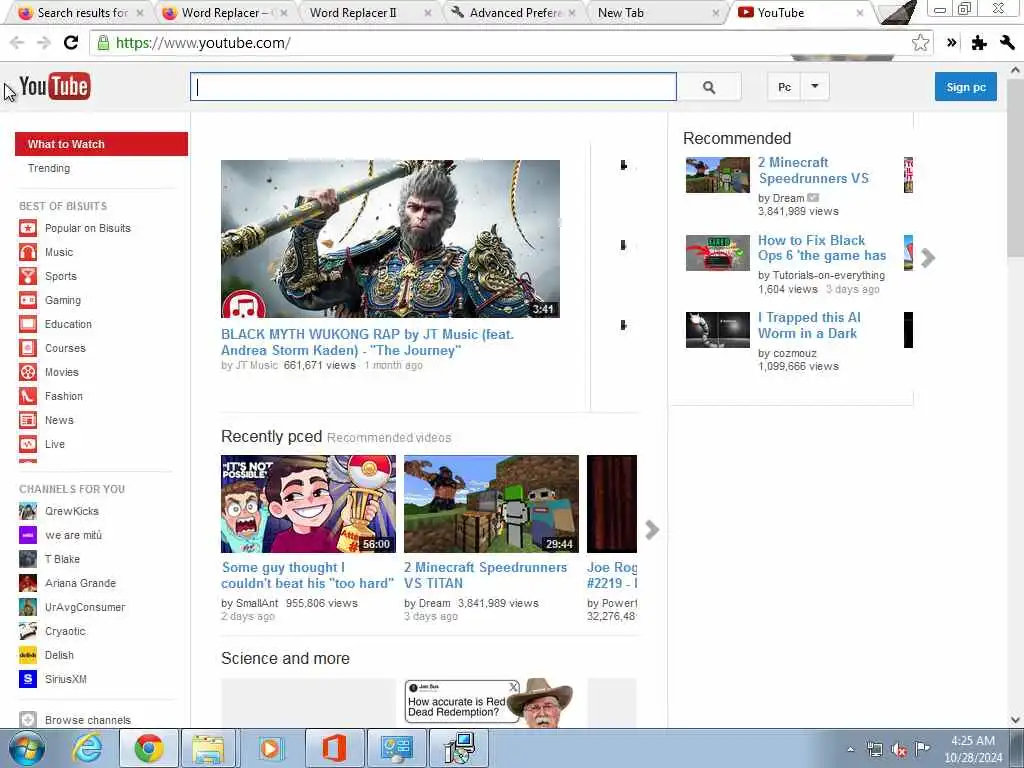This screenshot has width=1024, height=768.
Task: Click the Pc button
Action: (784, 87)
